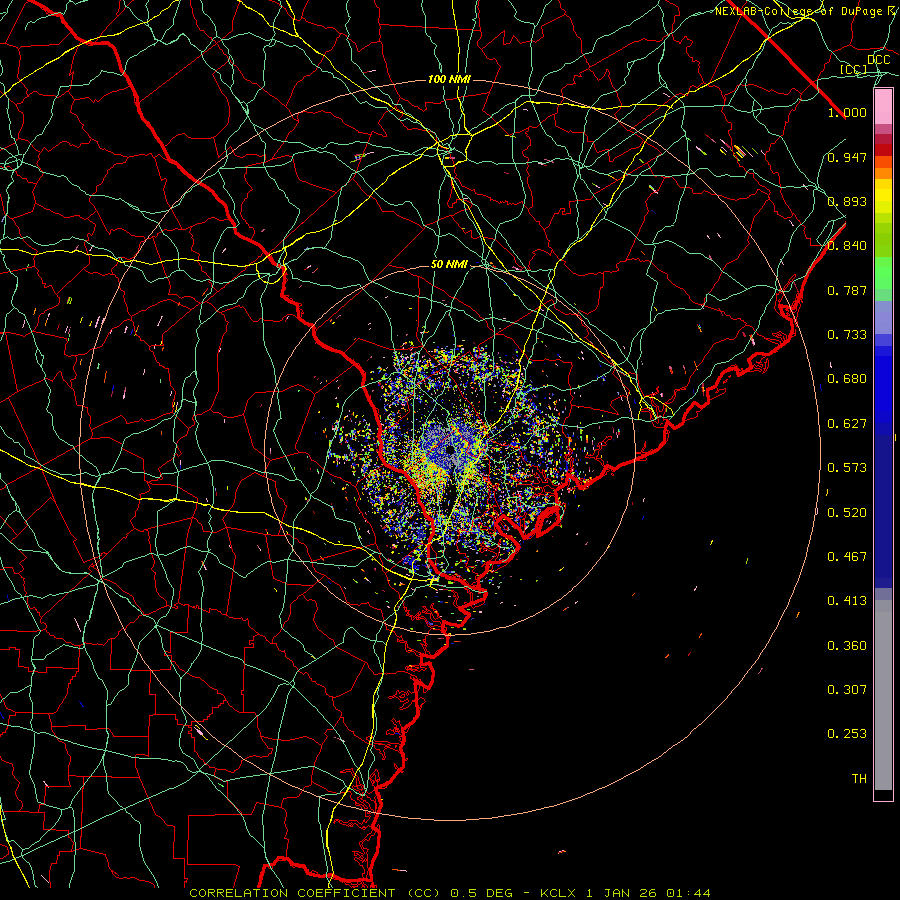Click the 50 NMI range ring label
Viewport: 900px width, 900px height.
tap(449, 264)
